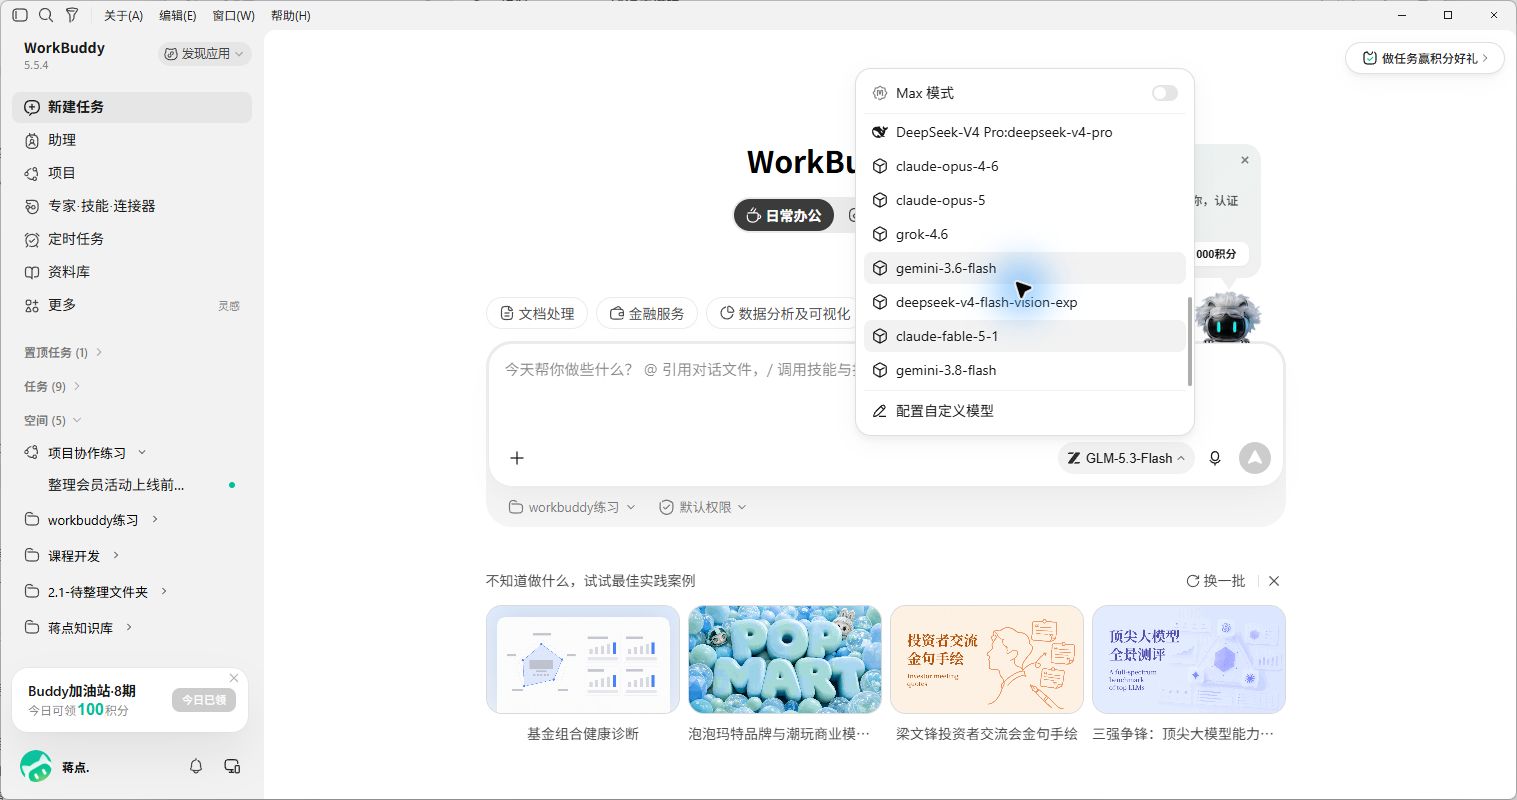Open the GLM-5.3-Flash model selector
Image resolution: width=1517 pixels, height=800 pixels.
1126,458
